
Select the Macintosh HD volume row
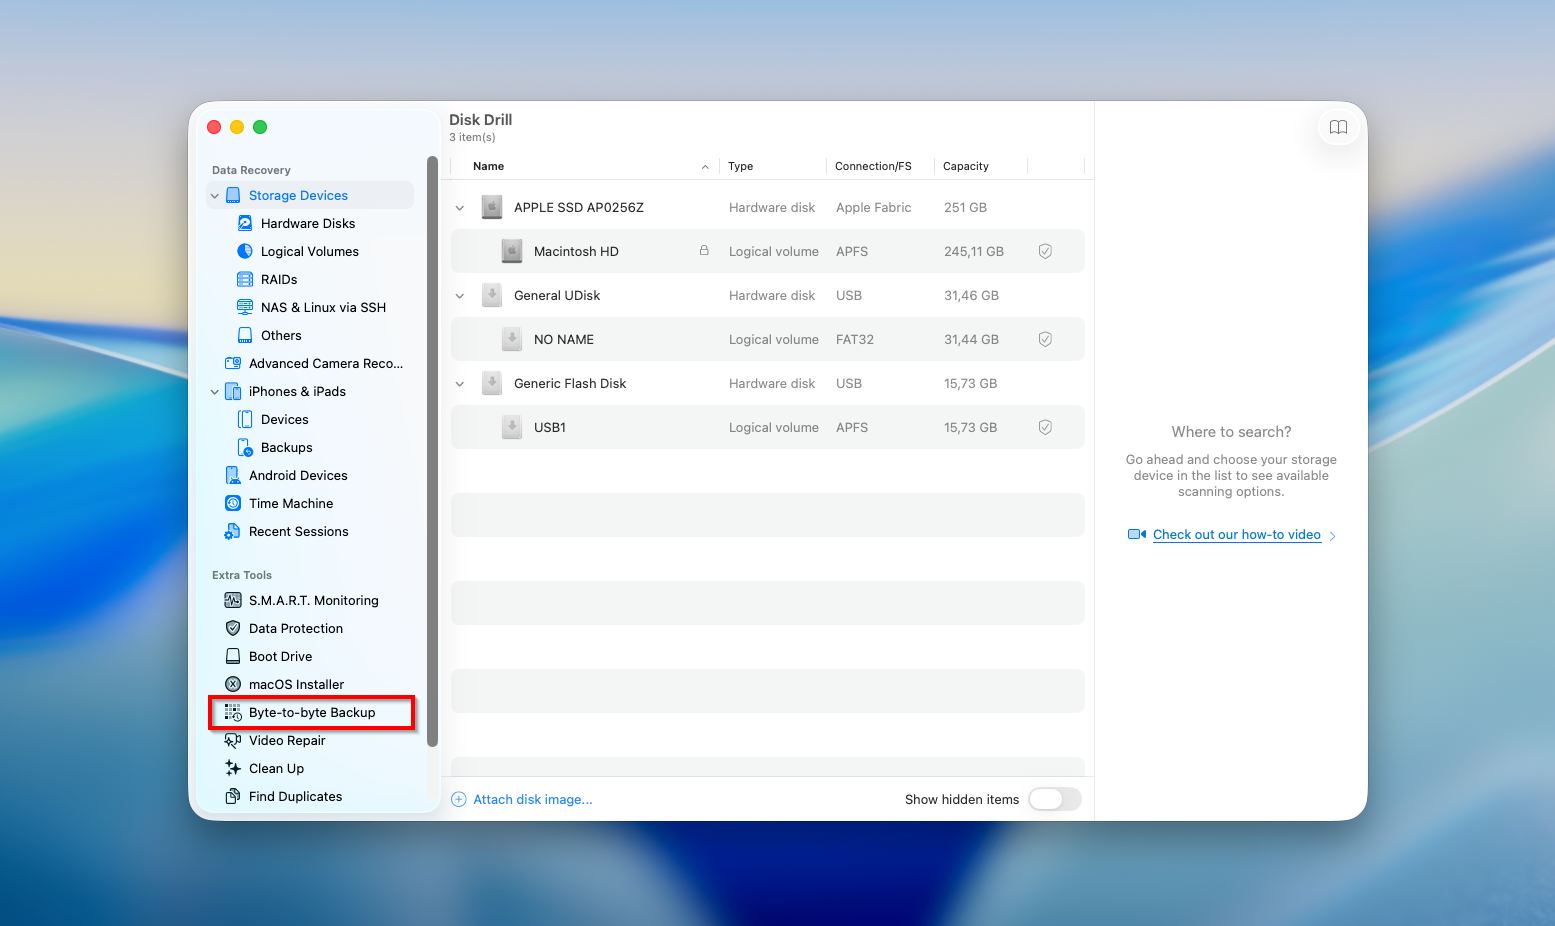[768, 251]
